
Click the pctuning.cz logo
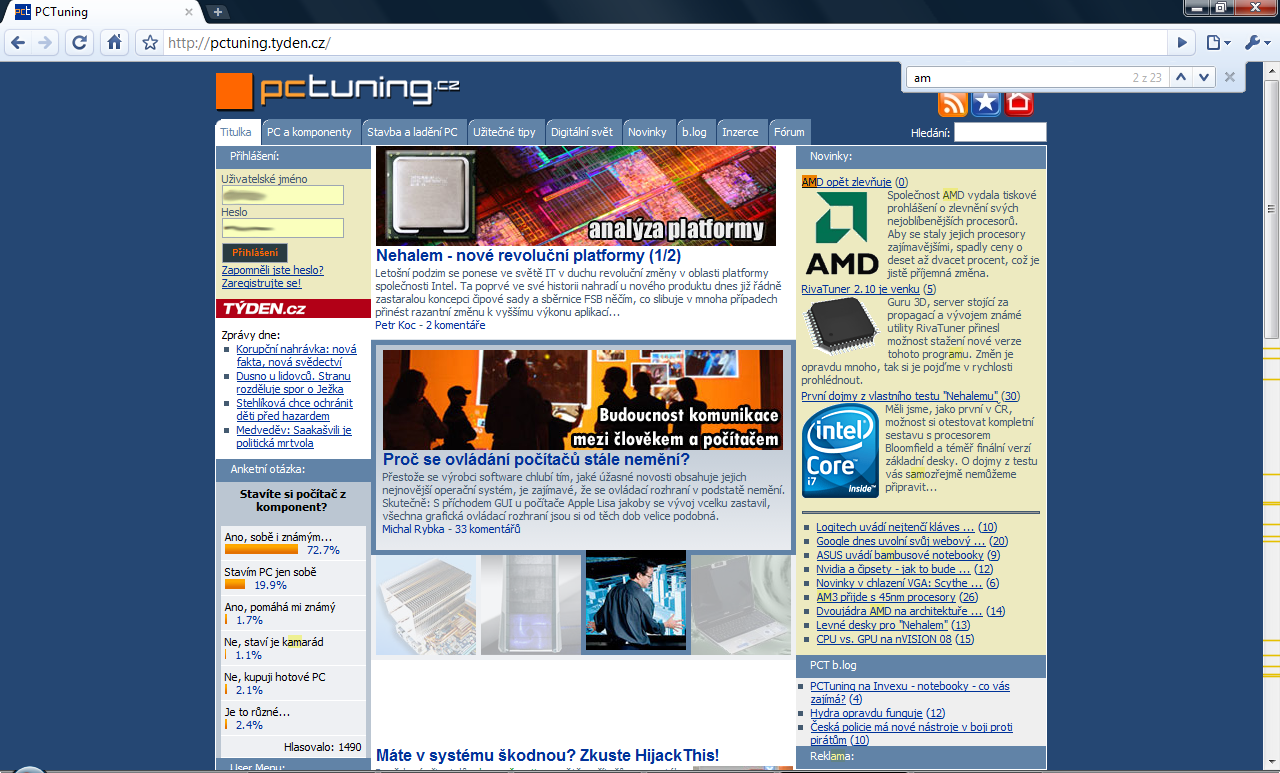[338, 90]
